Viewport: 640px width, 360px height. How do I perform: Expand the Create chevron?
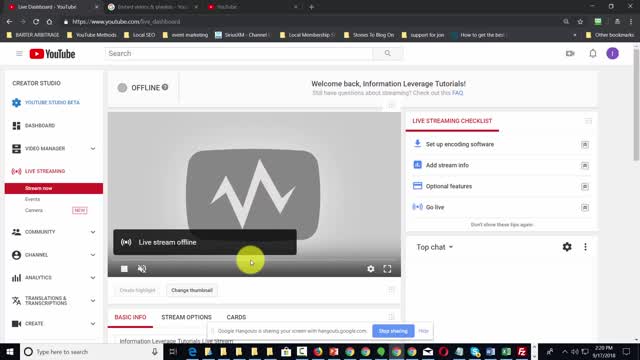coord(93,324)
